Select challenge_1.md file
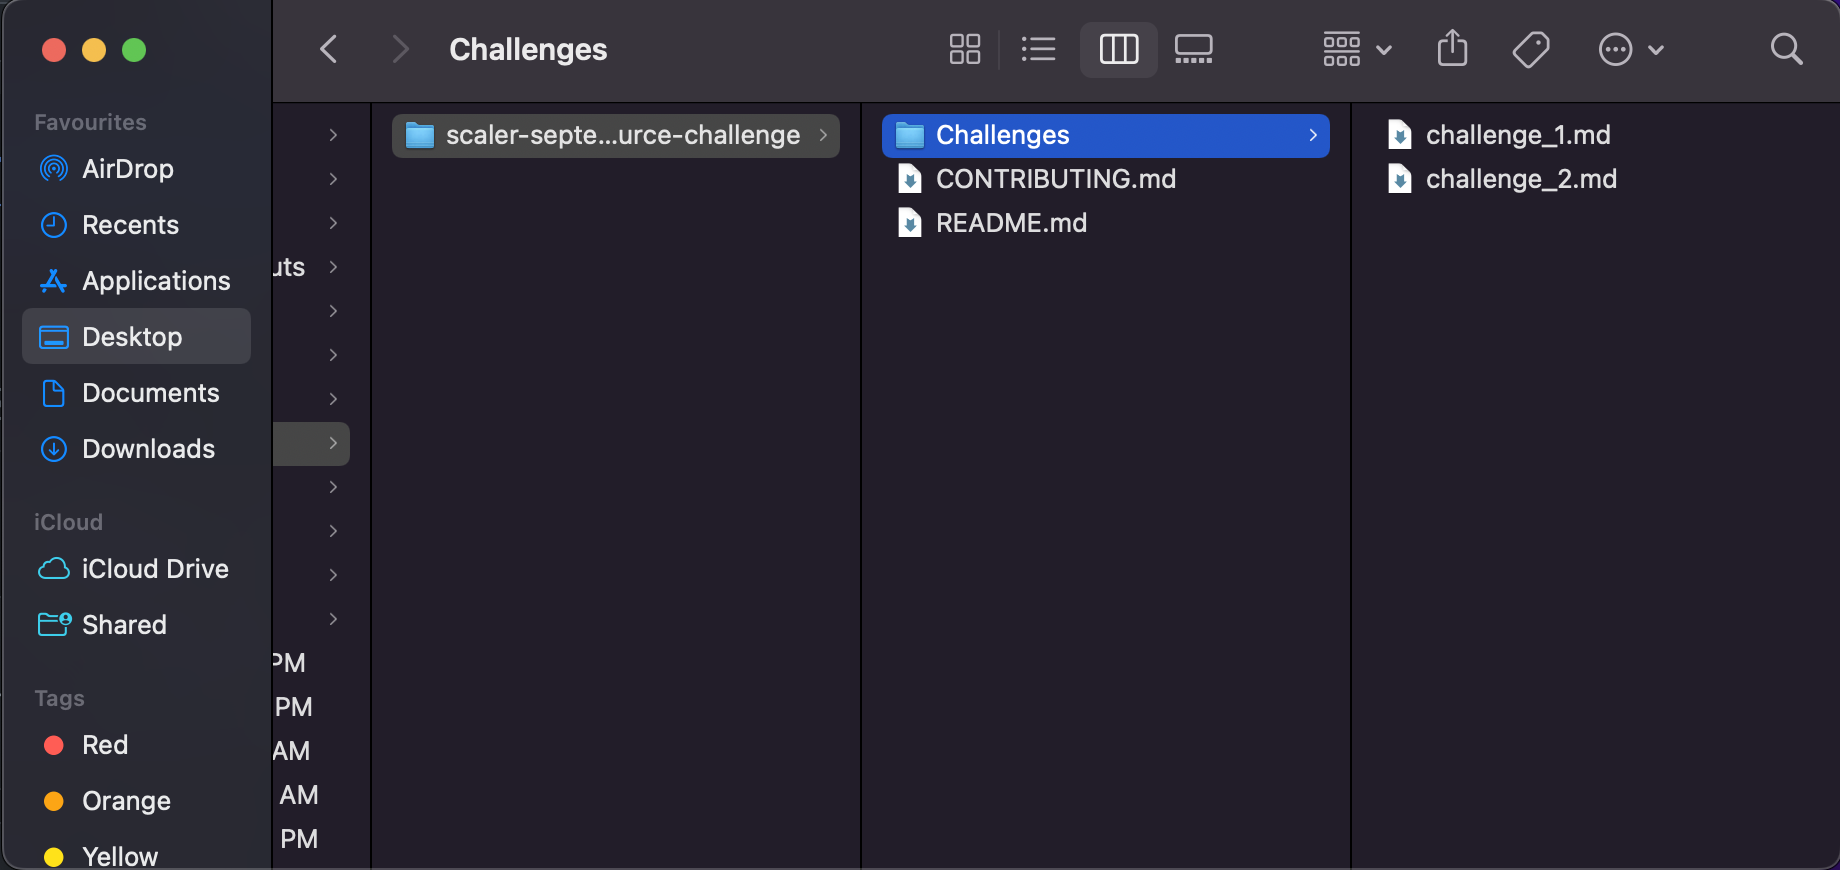The image size is (1840, 870). tap(1517, 135)
